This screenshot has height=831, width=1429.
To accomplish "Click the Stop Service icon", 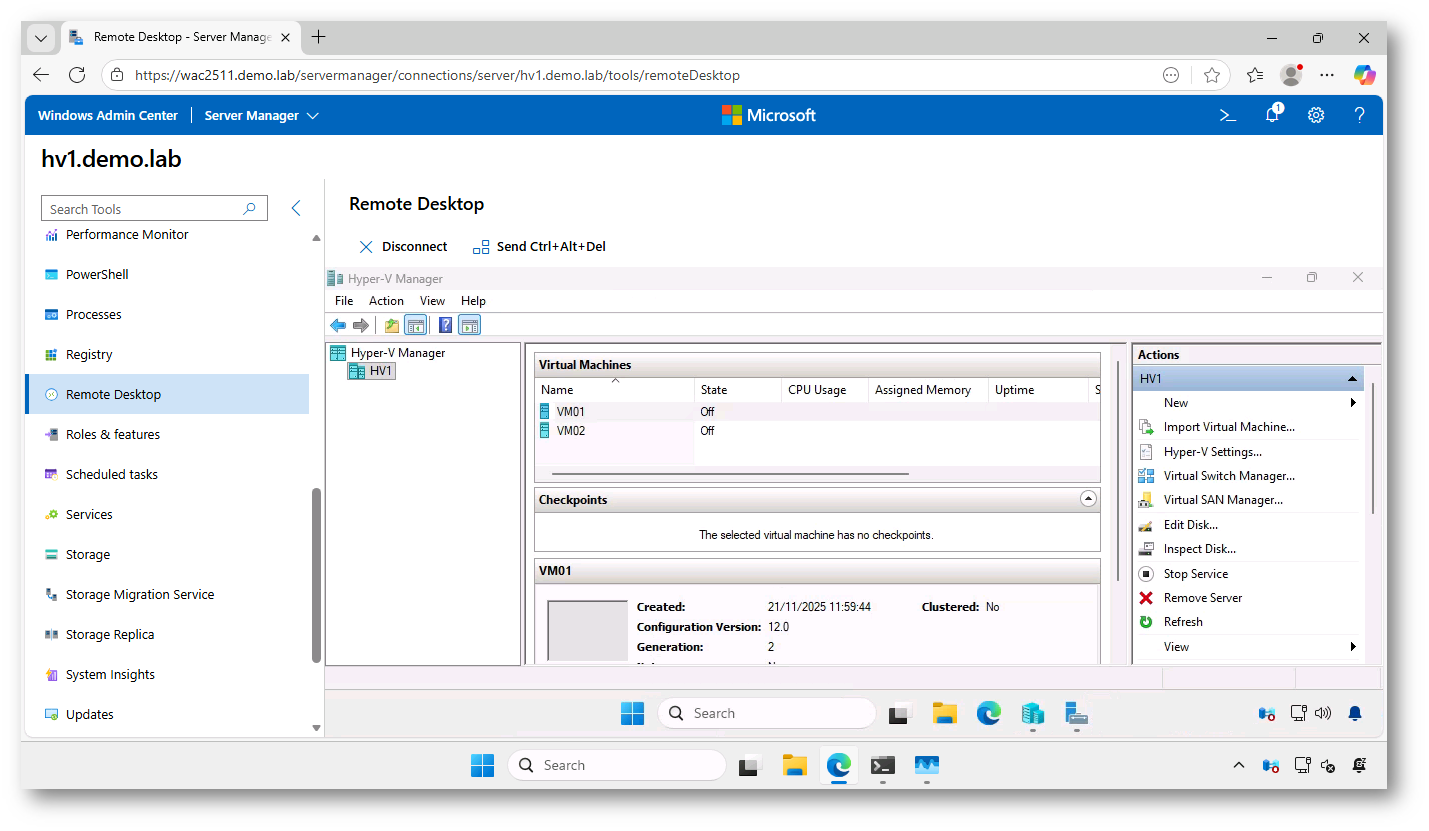I will point(1146,574).
